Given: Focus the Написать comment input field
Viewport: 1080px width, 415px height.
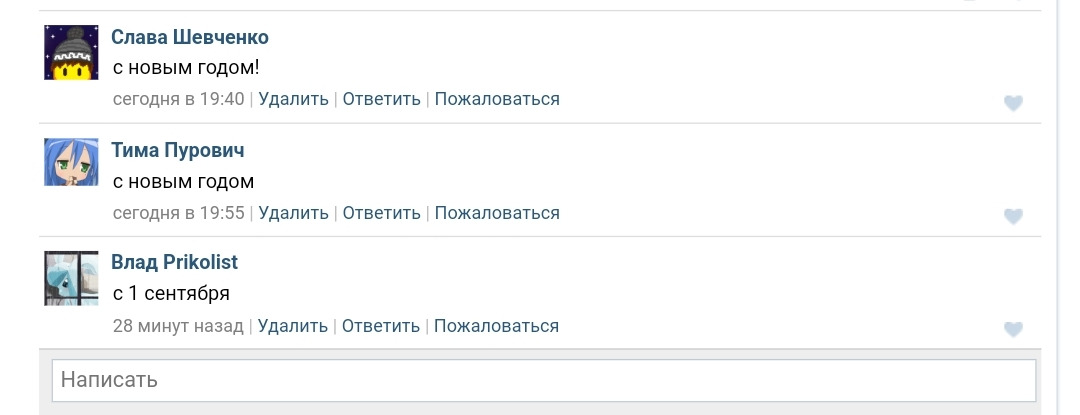Looking at the screenshot, I should click(544, 380).
